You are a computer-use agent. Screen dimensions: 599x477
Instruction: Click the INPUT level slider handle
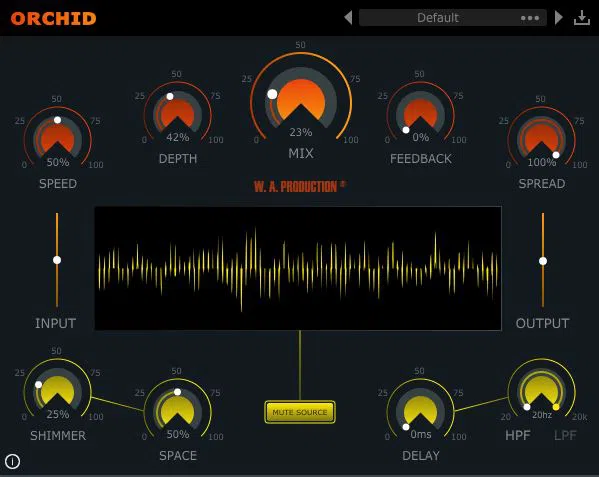(57, 260)
